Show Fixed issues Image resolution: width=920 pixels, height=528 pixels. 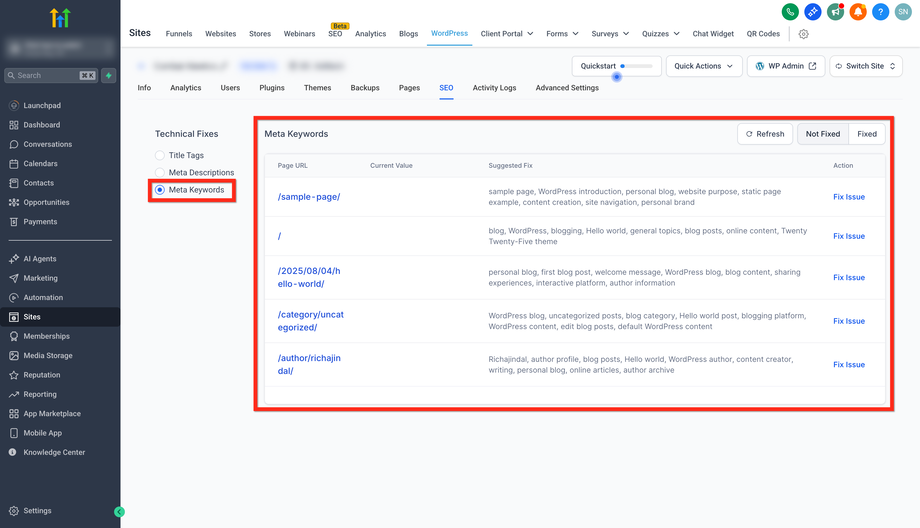tap(867, 134)
